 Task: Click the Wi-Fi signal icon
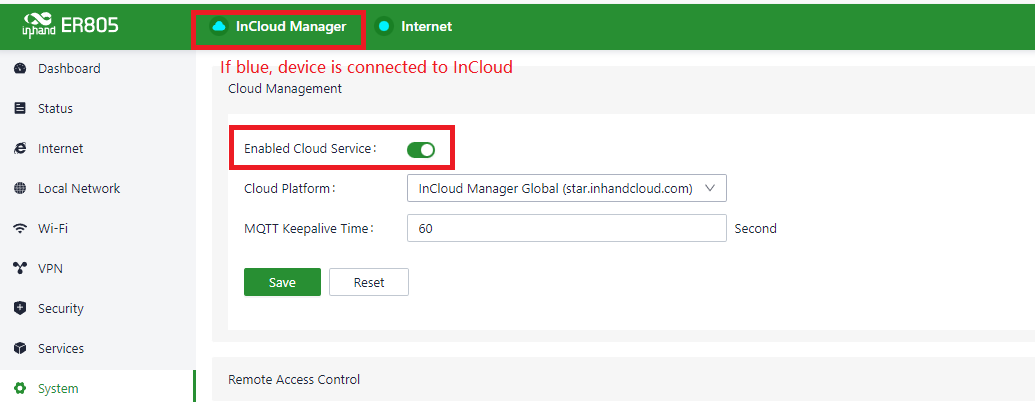pyautogui.click(x=20, y=228)
